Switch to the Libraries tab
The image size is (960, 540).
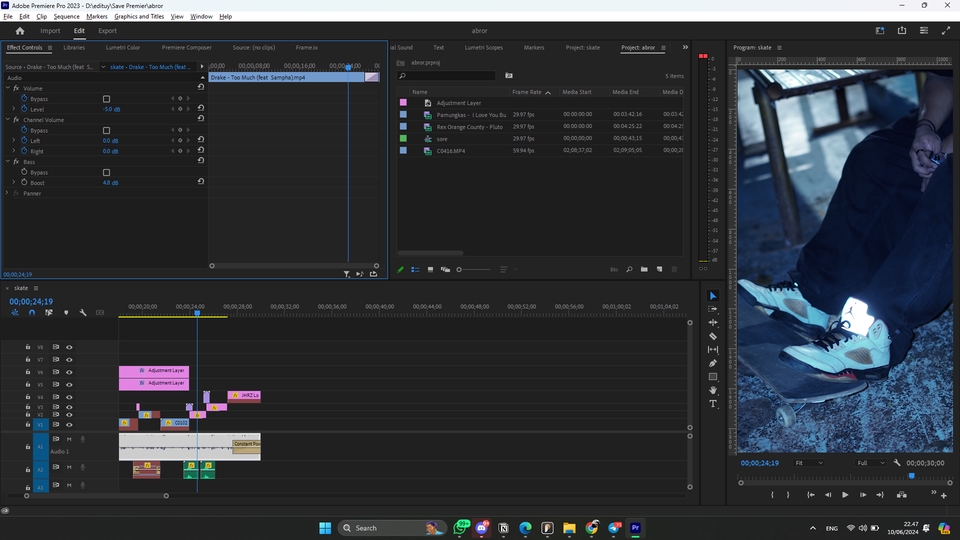[74, 47]
